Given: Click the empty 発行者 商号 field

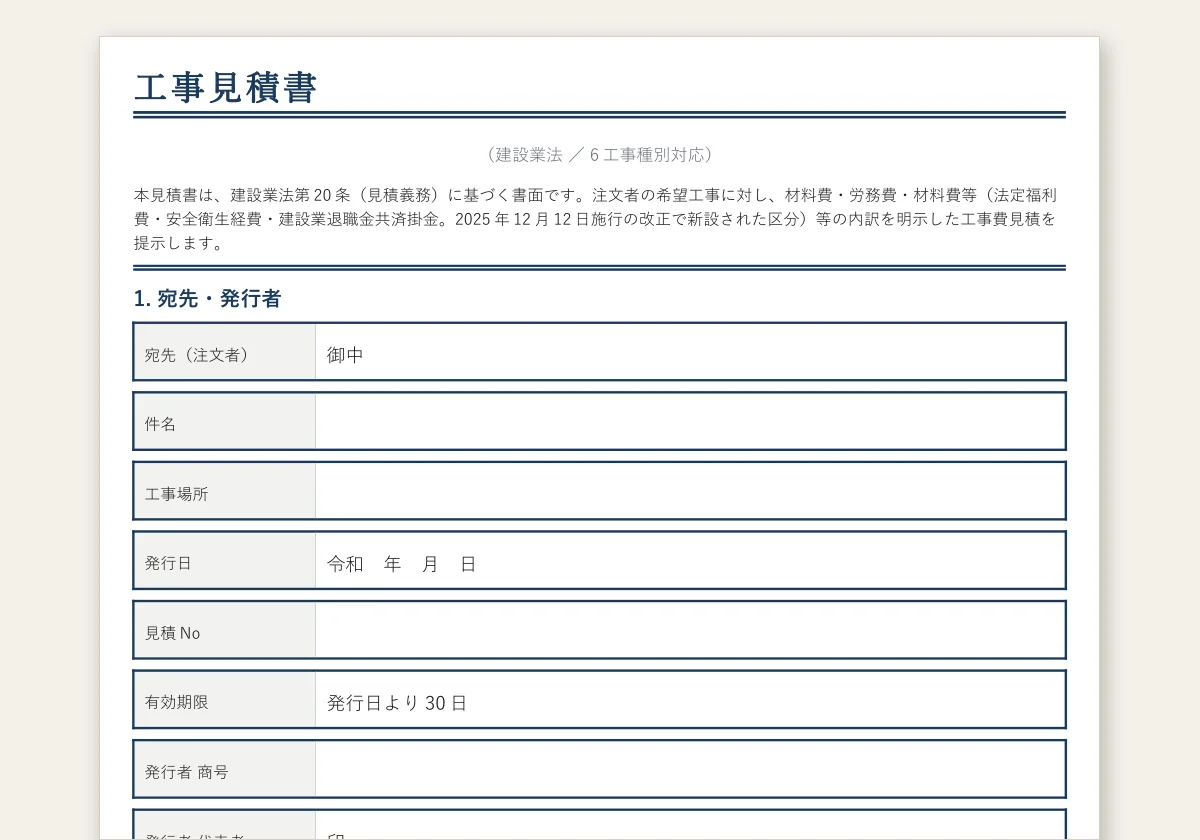Looking at the screenshot, I should click(x=690, y=769).
